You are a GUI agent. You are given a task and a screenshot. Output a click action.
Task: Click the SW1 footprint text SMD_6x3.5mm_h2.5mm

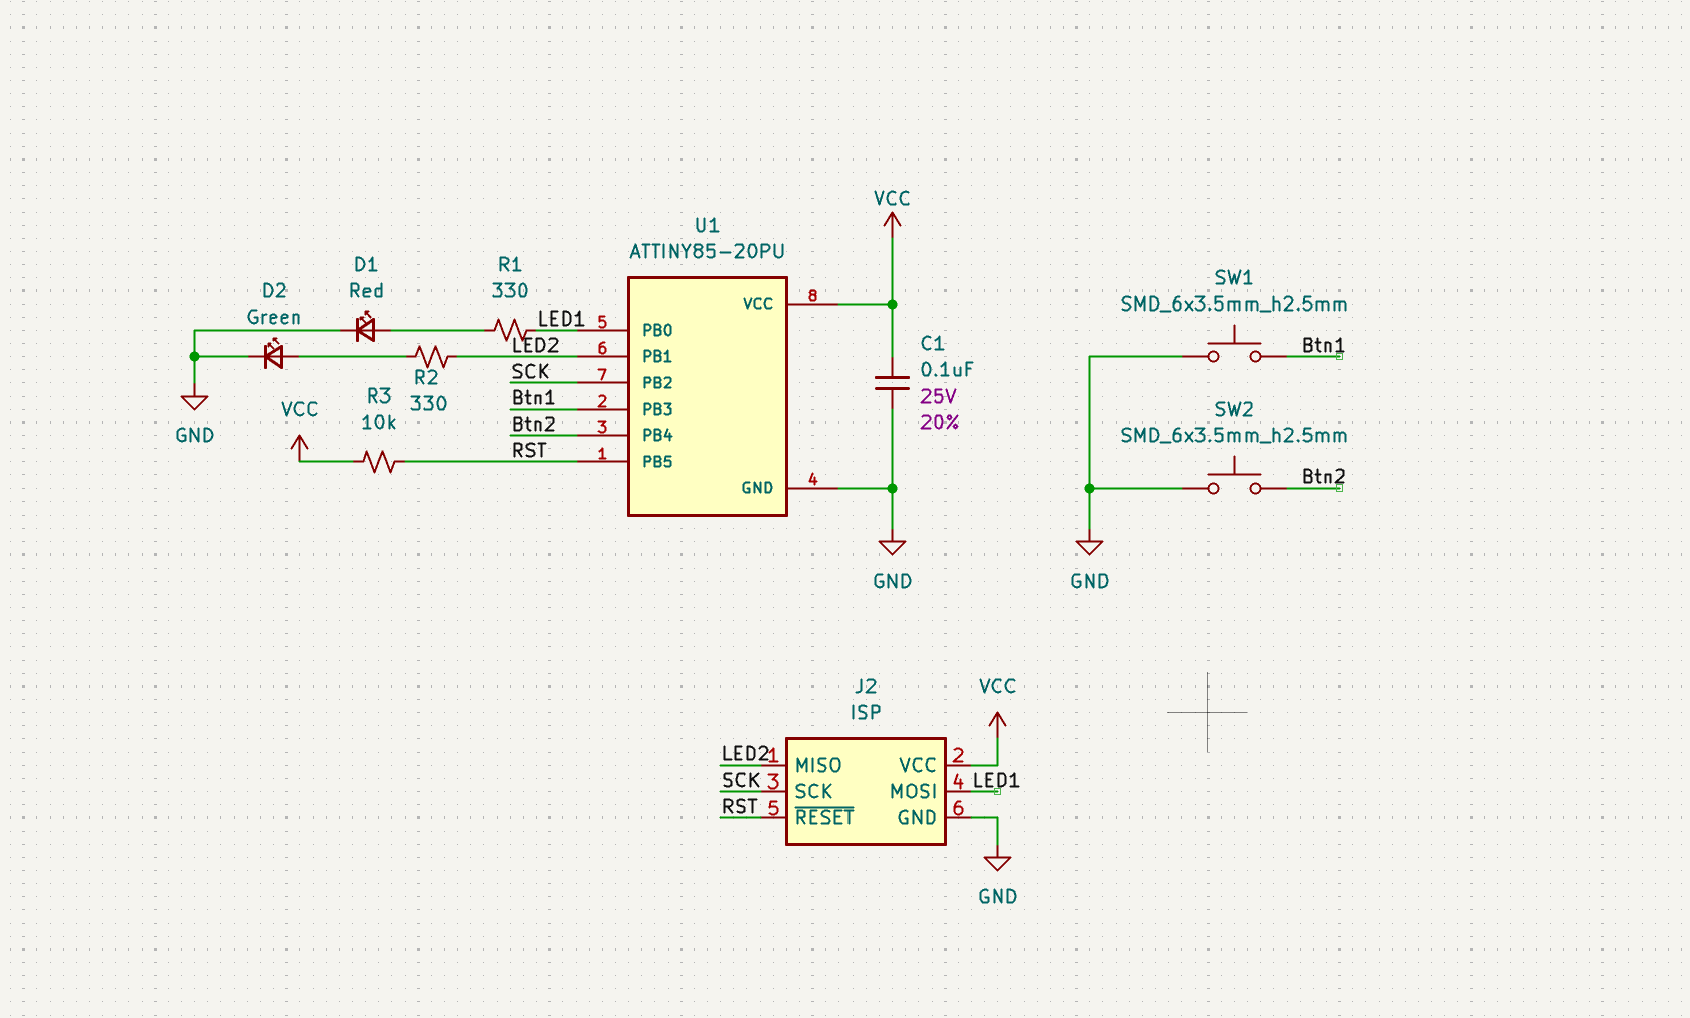coord(1234,304)
